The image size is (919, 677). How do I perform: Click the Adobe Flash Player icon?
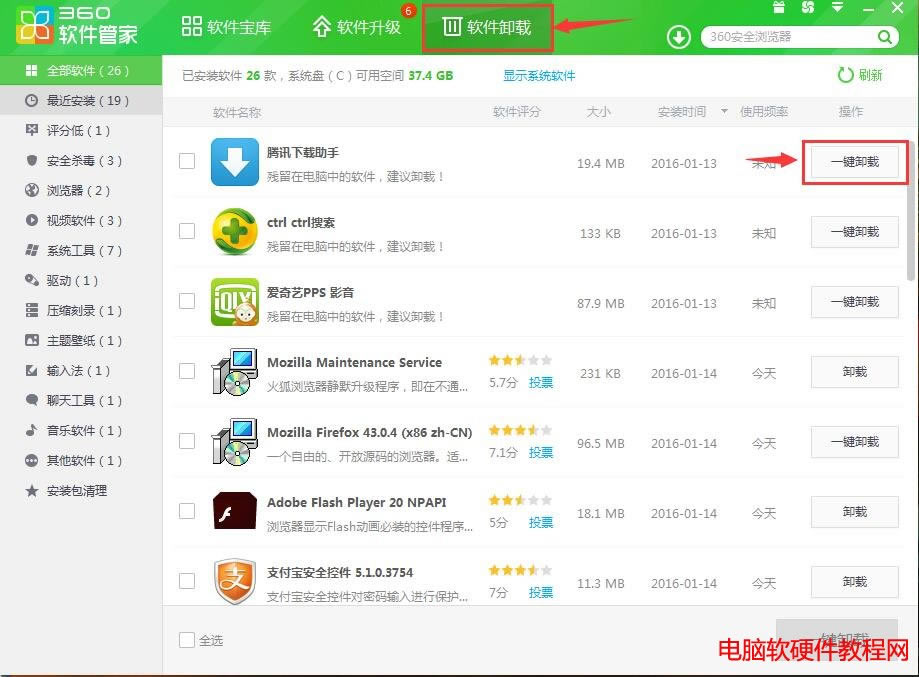[235, 511]
